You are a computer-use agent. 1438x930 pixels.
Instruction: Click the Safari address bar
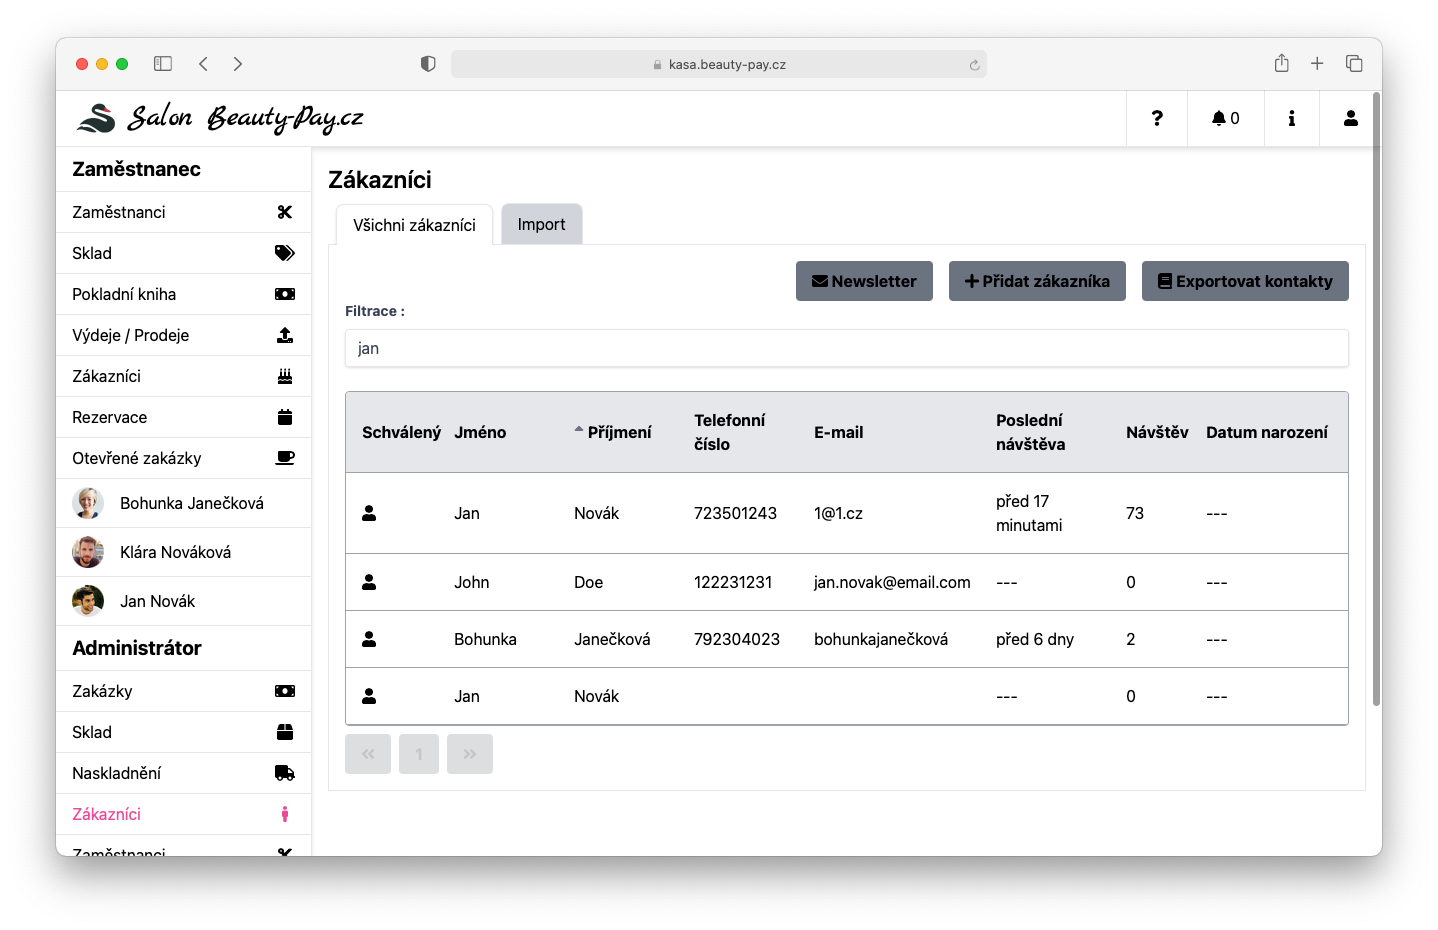(718, 64)
